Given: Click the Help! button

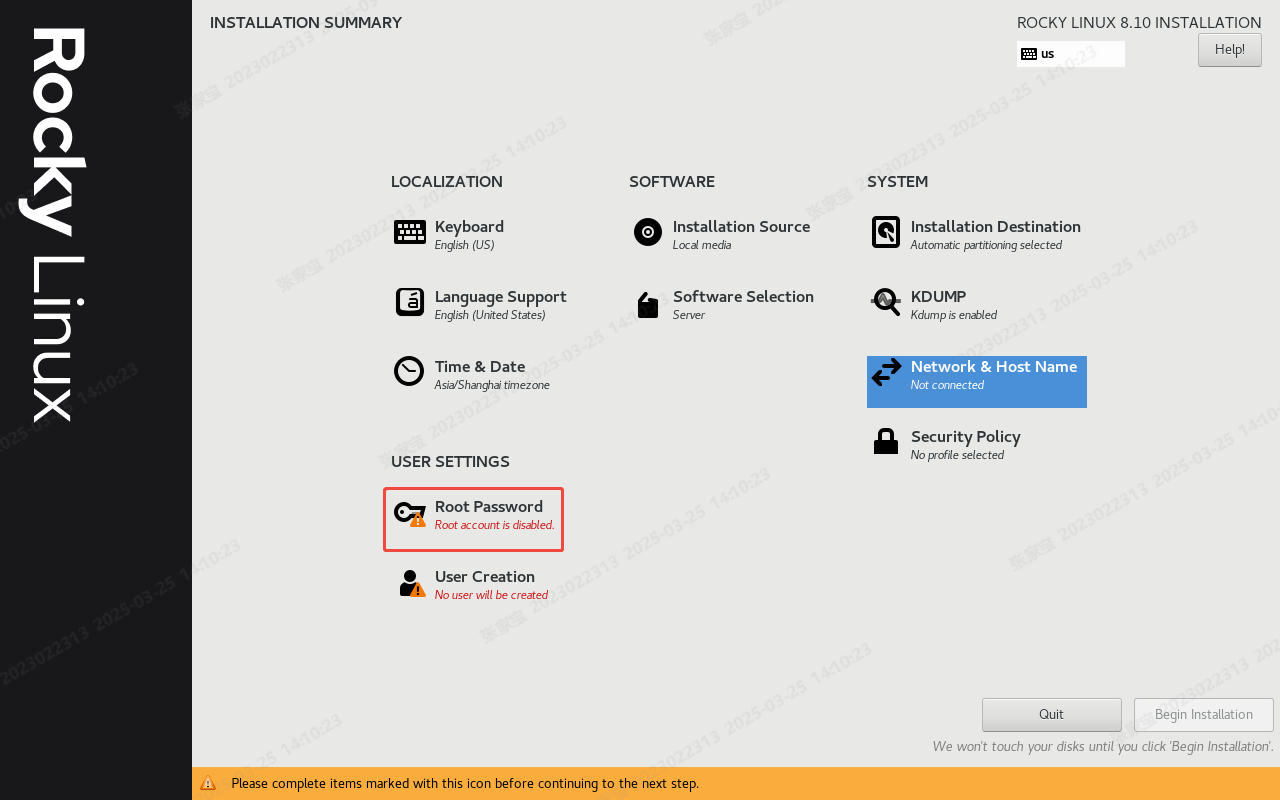Looking at the screenshot, I should [1230, 50].
